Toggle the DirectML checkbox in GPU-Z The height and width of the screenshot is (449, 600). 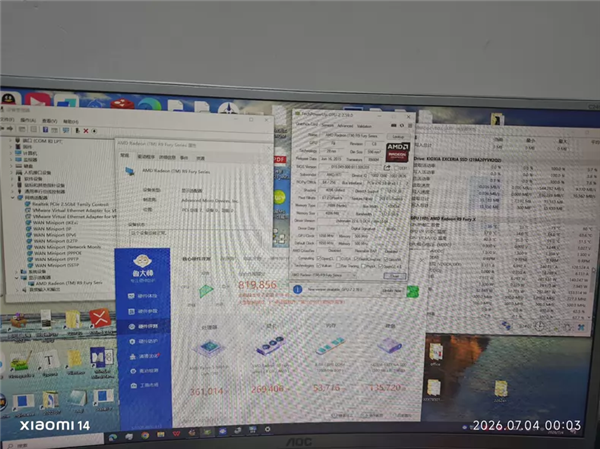pyautogui.click(x=386, y=260)
